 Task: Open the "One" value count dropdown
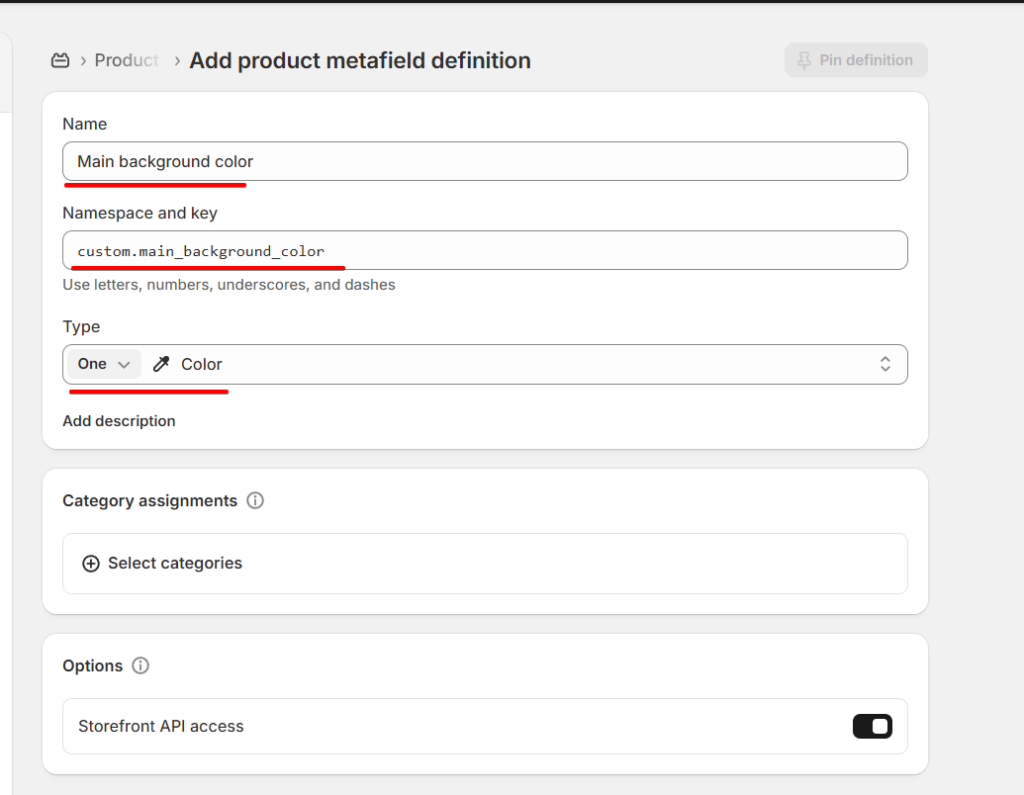pos(104,364)
